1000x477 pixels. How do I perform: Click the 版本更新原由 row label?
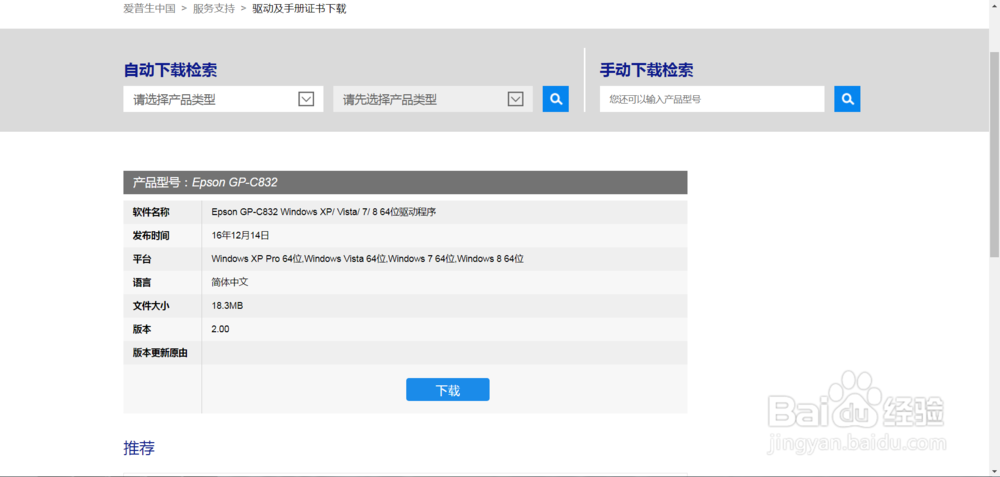point(160,353)
